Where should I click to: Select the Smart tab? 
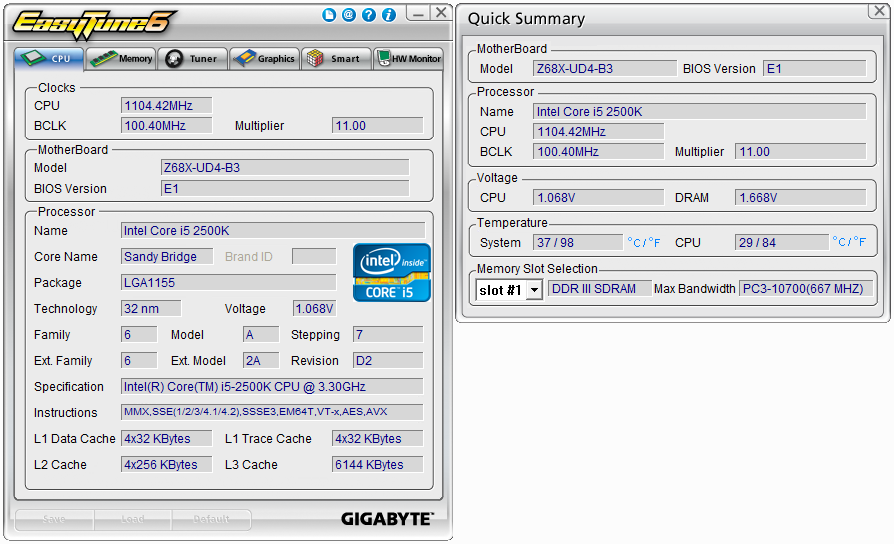point(335,59)
